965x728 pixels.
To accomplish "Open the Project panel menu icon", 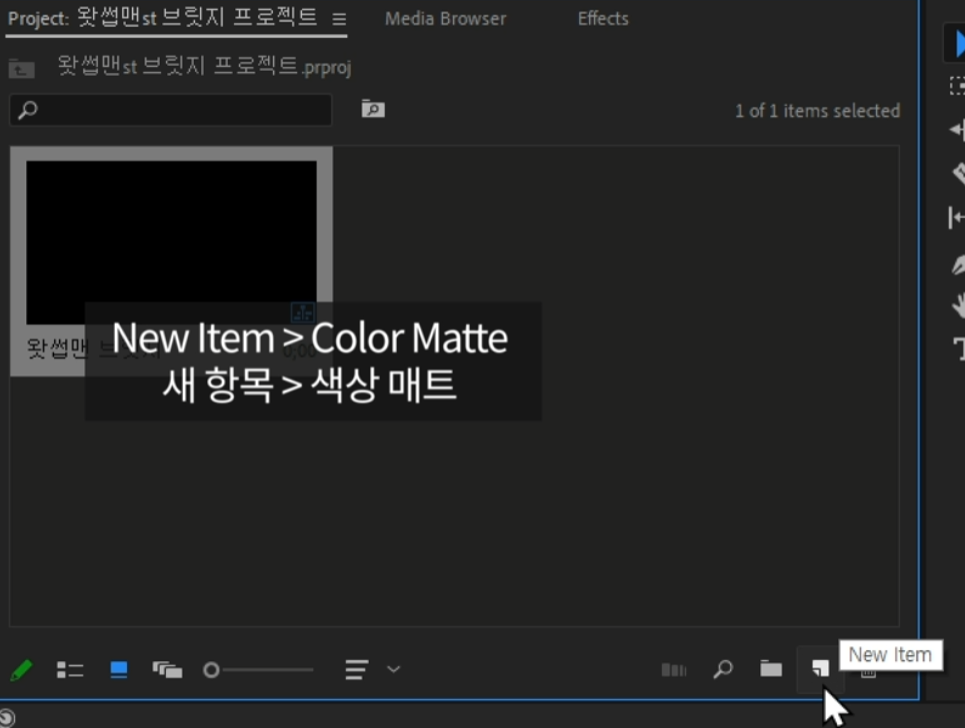I will (x=339, y=19).
